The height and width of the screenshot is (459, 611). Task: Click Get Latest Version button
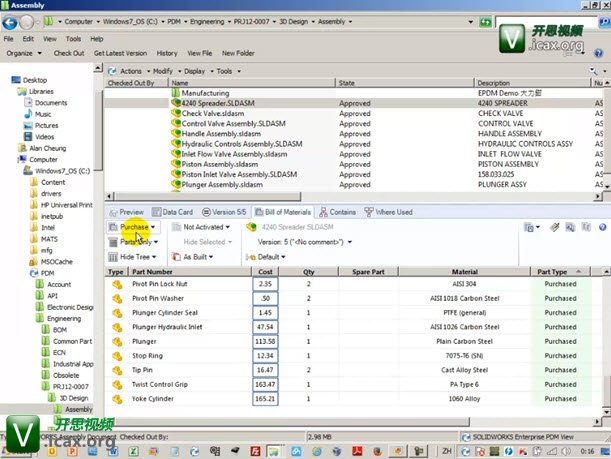(121, 53)
